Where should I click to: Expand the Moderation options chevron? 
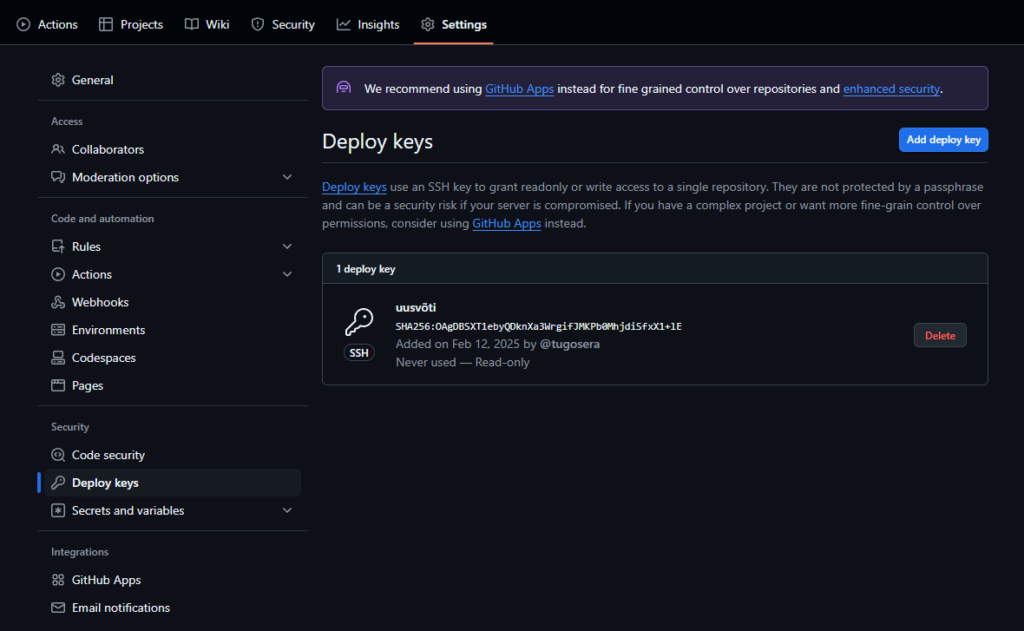point(287,177)
